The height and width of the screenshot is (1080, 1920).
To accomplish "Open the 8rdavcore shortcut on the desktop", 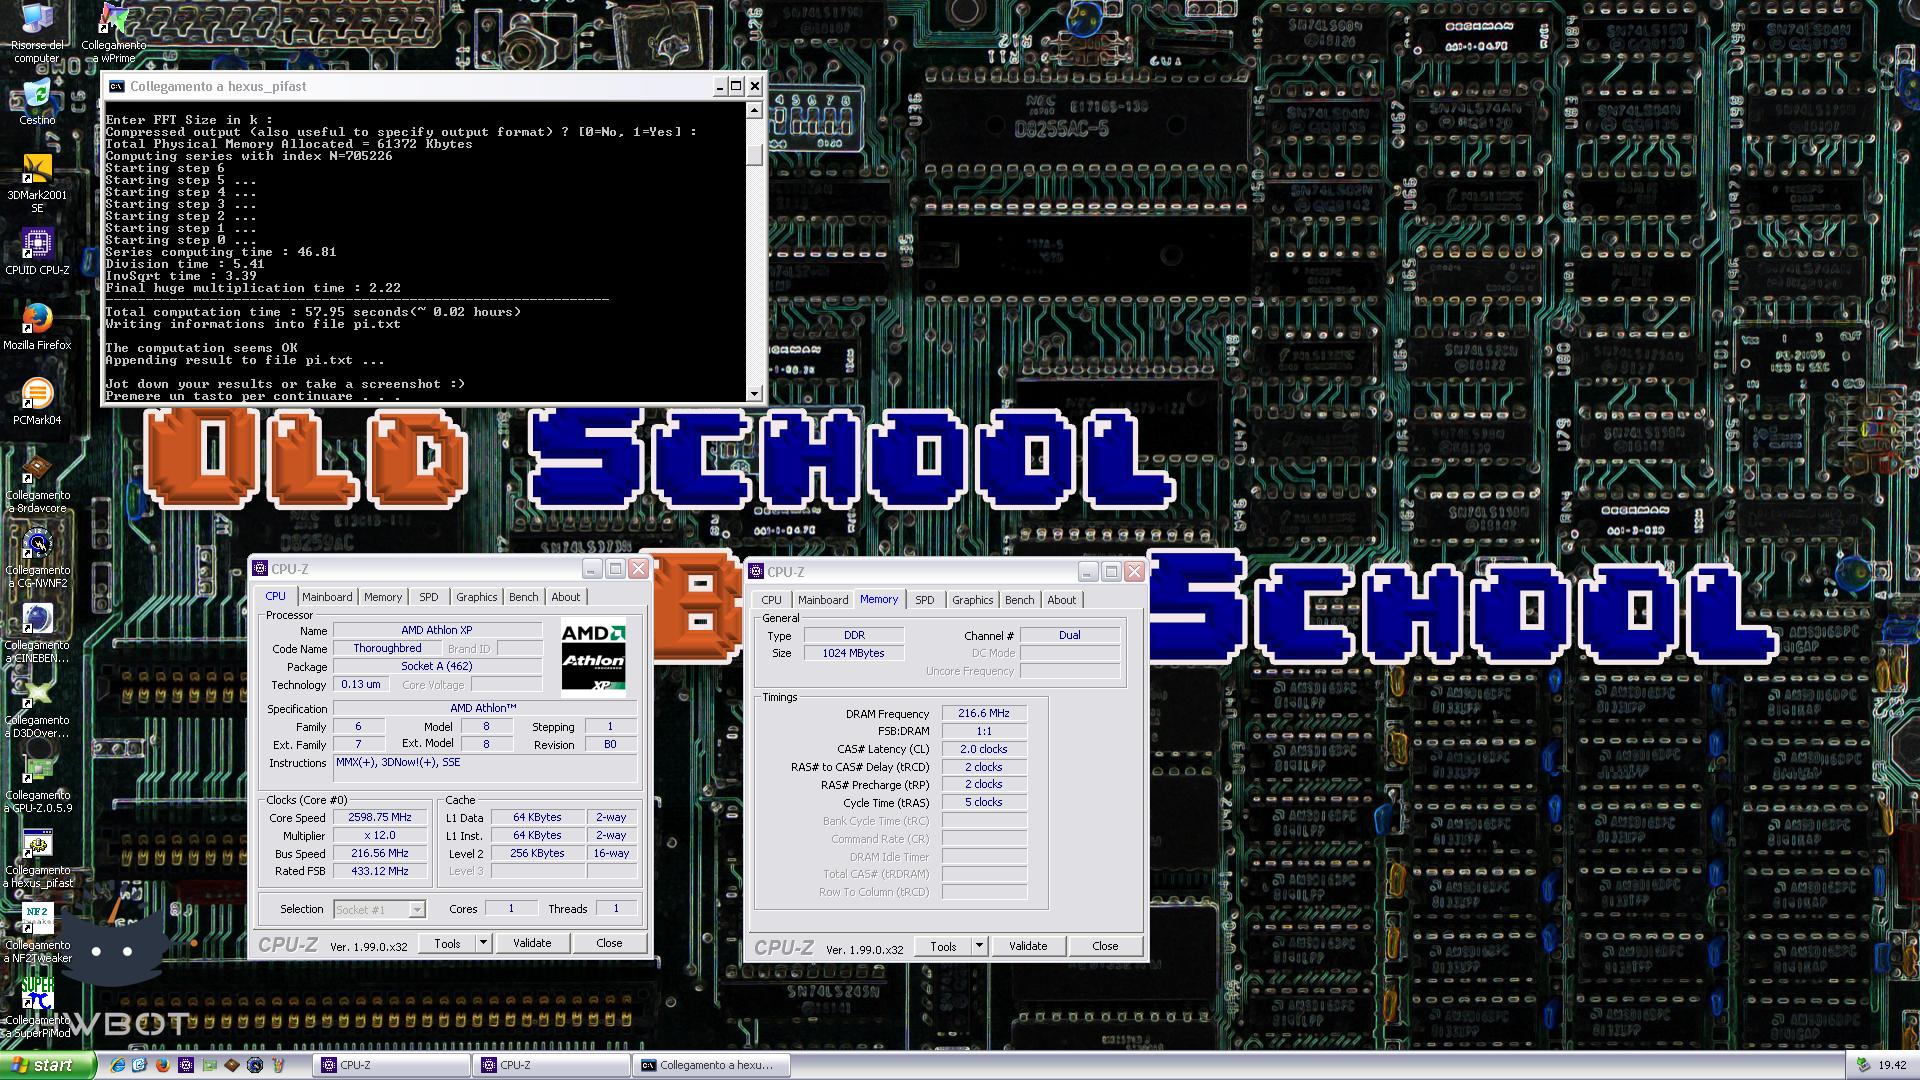I will [37, 484].
